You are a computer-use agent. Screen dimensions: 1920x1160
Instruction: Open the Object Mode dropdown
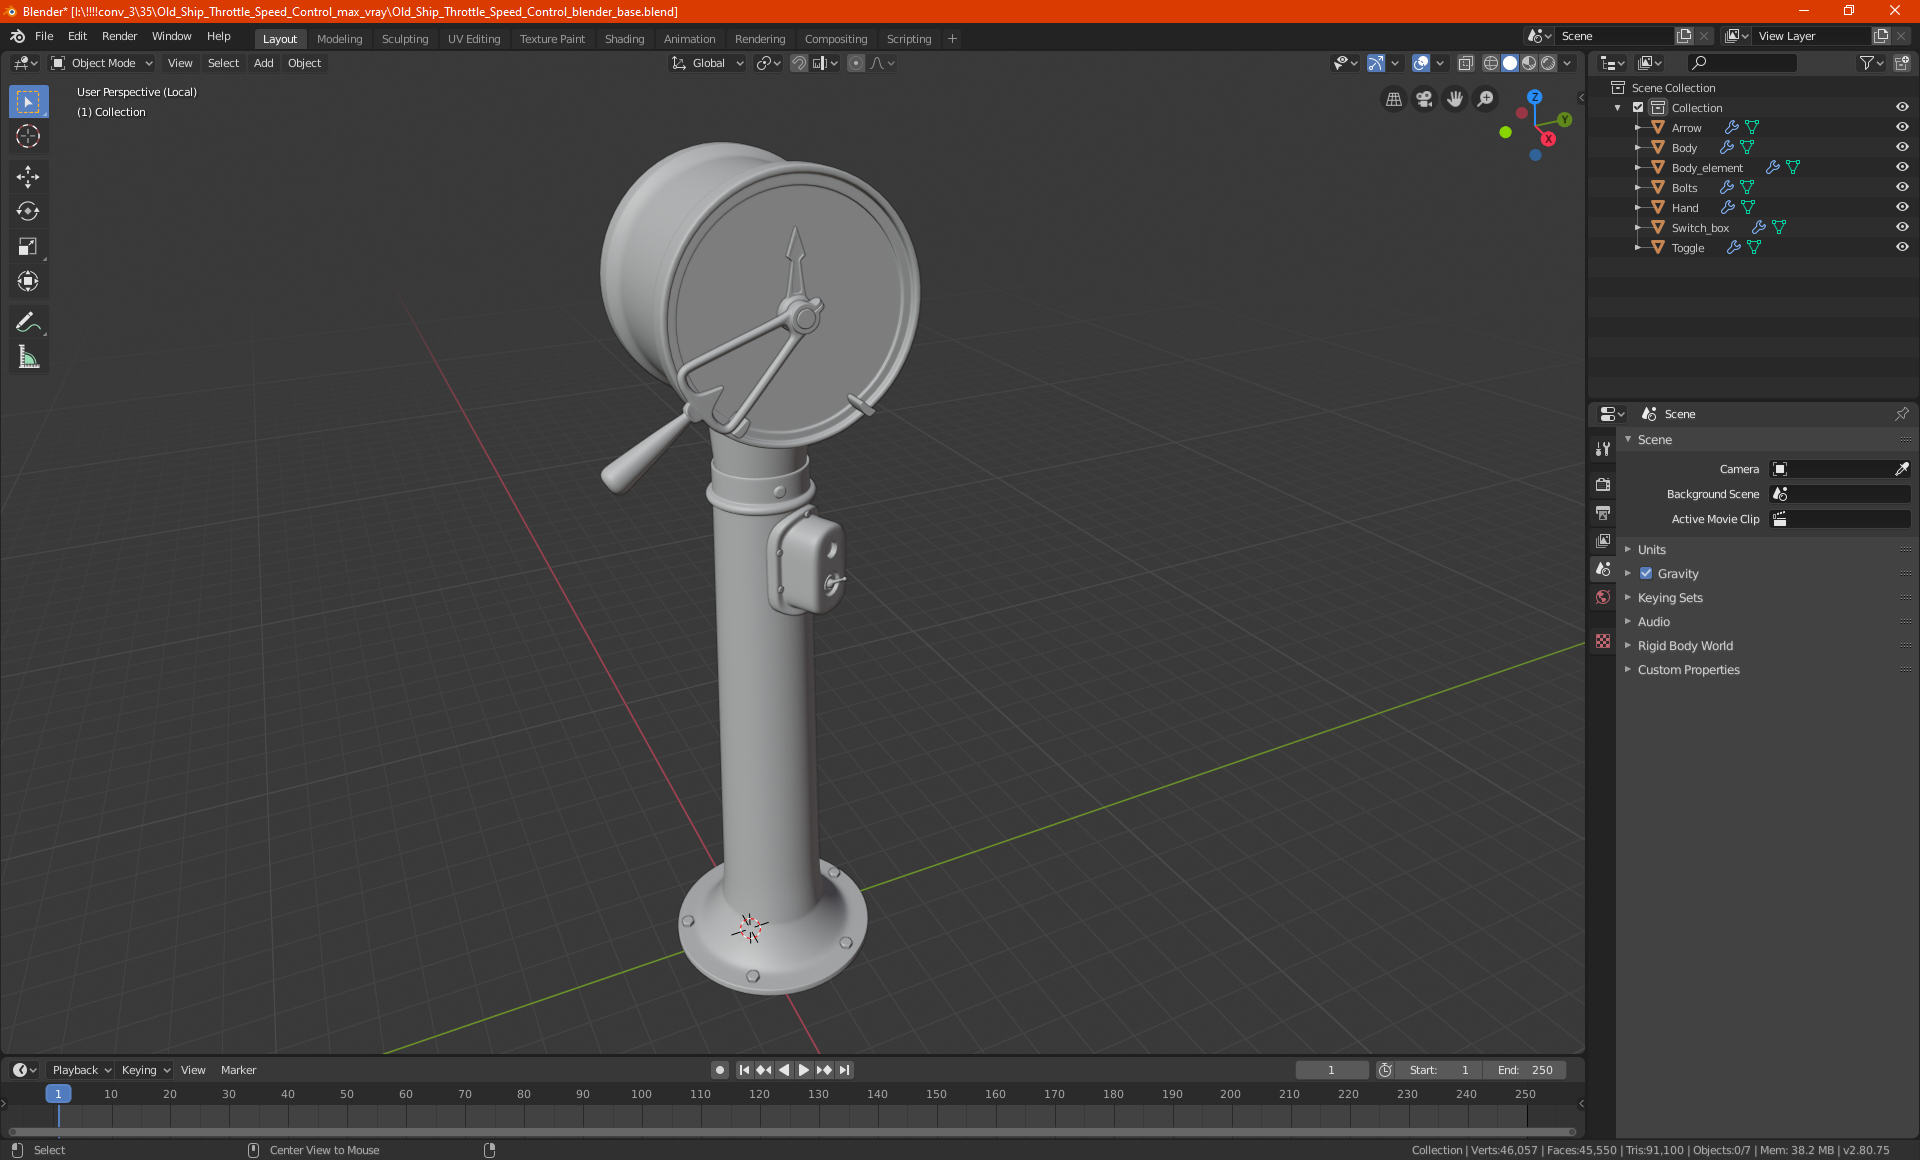pos(103,62)
